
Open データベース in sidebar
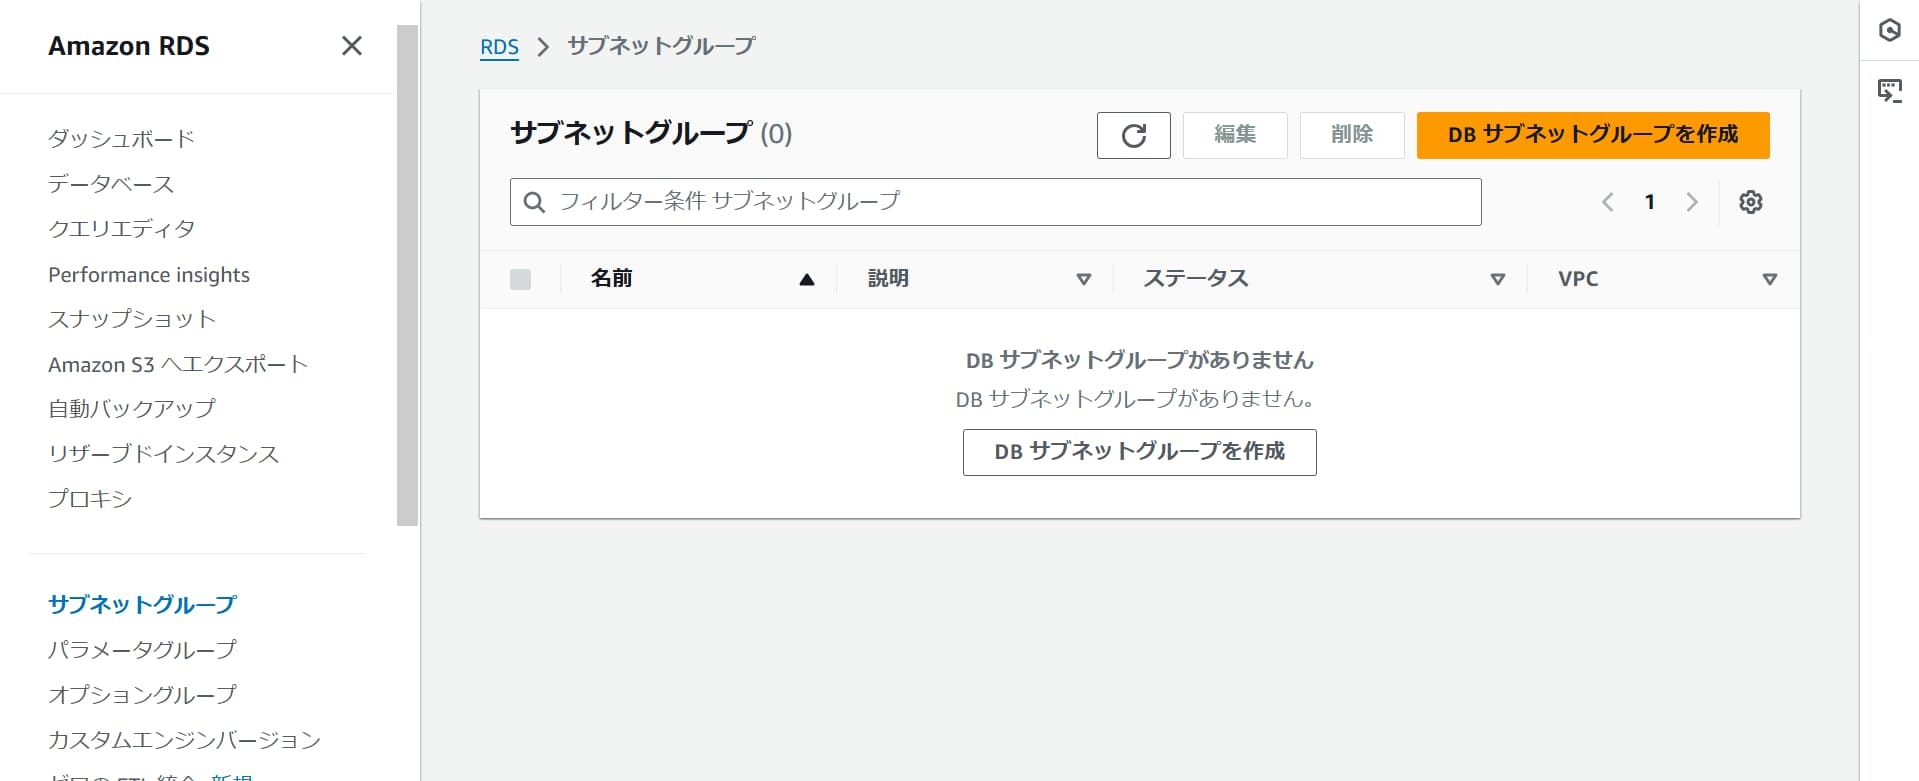(111, 184)
